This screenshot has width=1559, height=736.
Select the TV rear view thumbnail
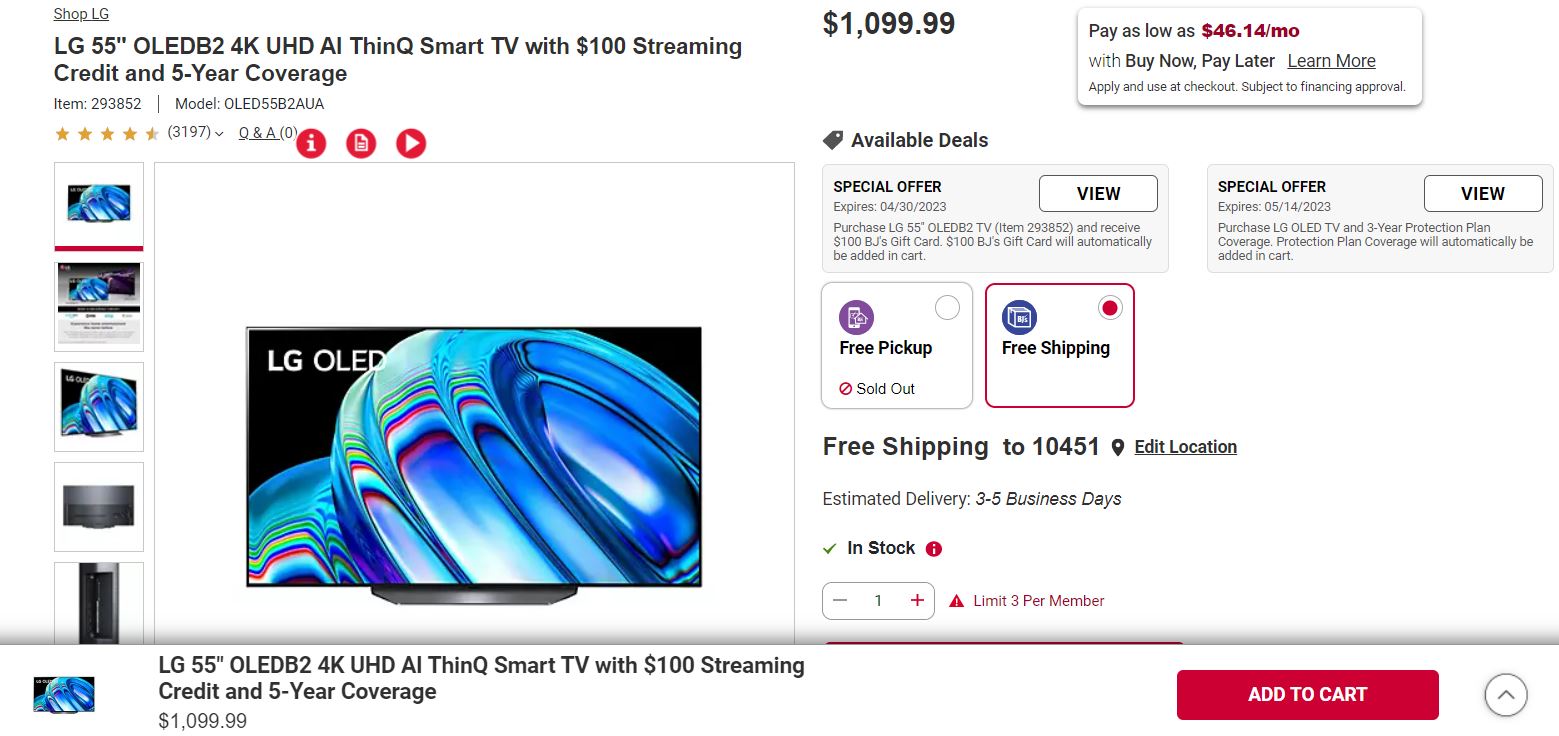(99, 506)
